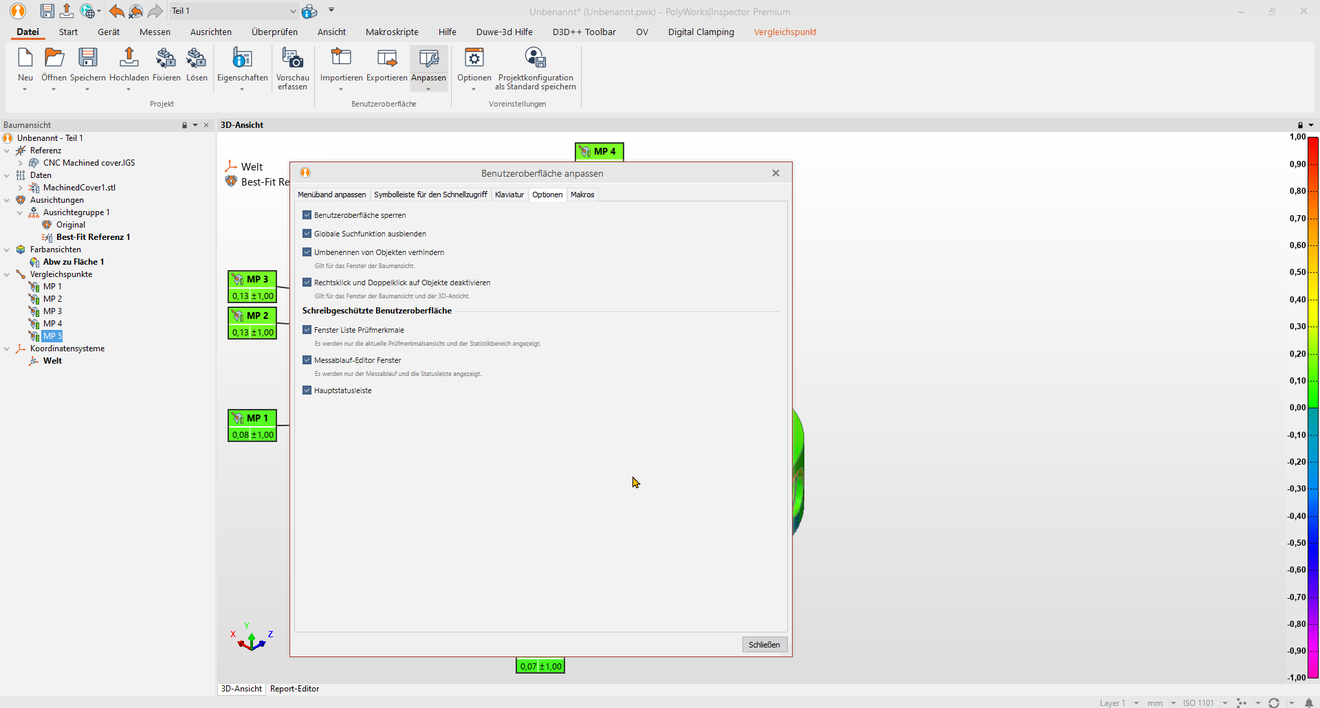Disable the Hauptstatusleiste checkbox
The width and height of the screenshot is (1320, 708).
(307, 391)
